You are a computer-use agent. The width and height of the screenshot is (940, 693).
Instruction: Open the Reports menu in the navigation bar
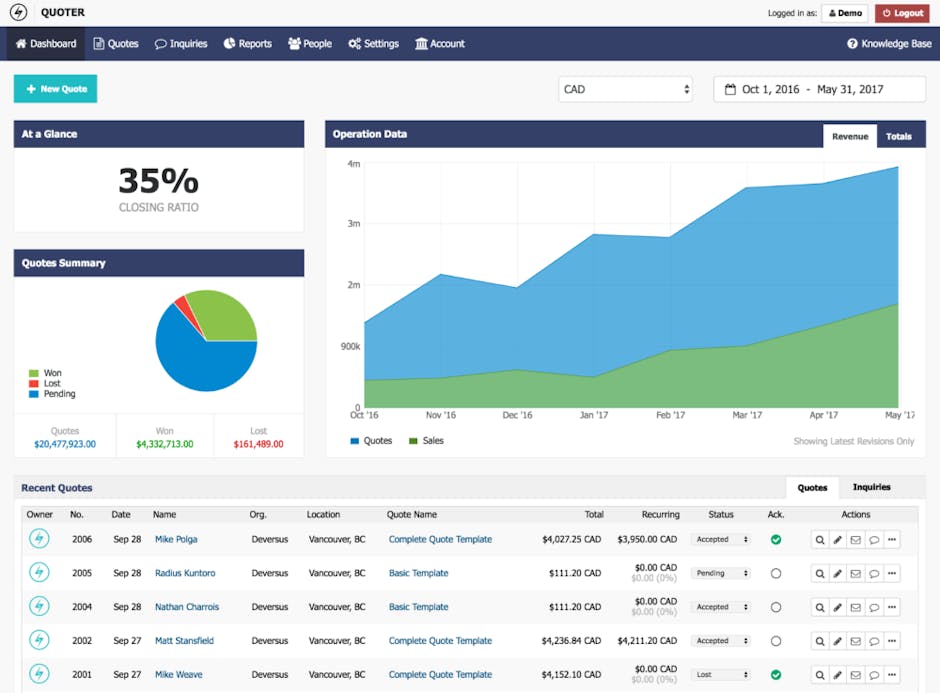click(x=247, y=44)
